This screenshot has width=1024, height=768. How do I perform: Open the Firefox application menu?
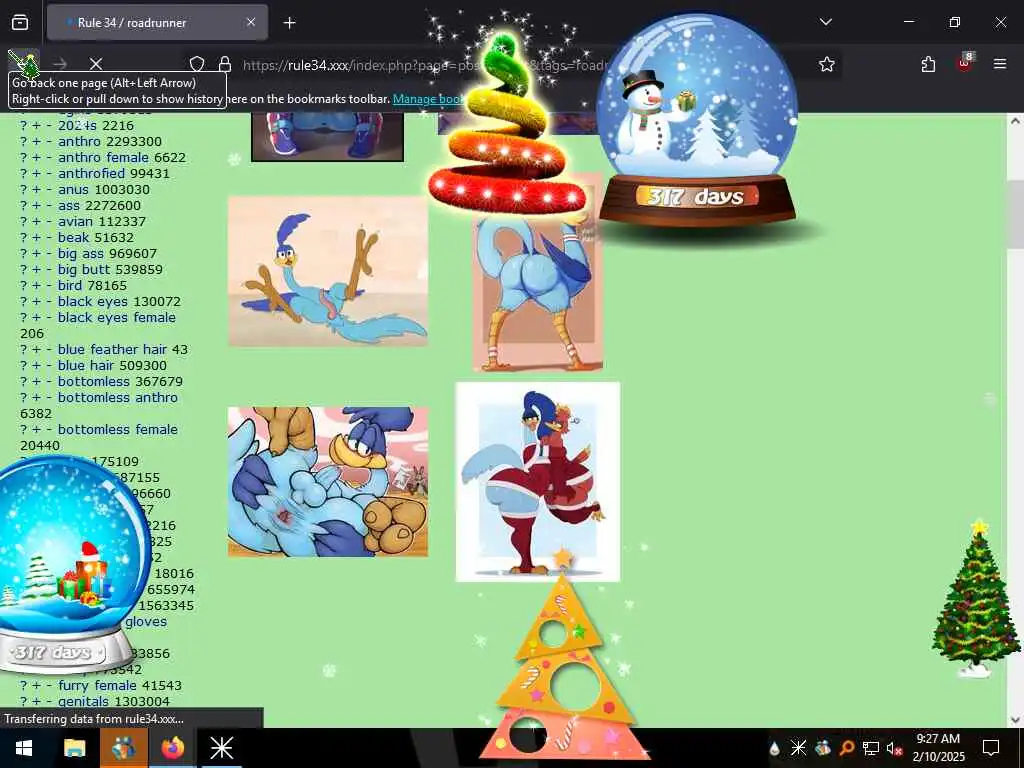point(1000,64)
